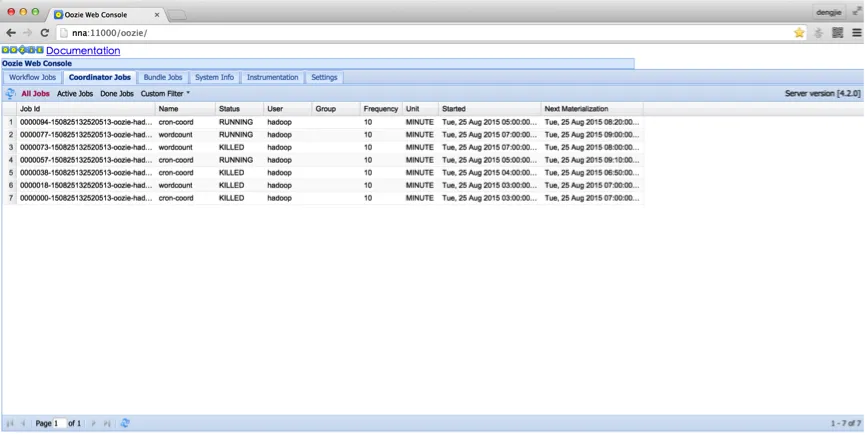Bookmark the page with the star icon
This screenshot has height=435, width=865.
click(x=799, y=33)
